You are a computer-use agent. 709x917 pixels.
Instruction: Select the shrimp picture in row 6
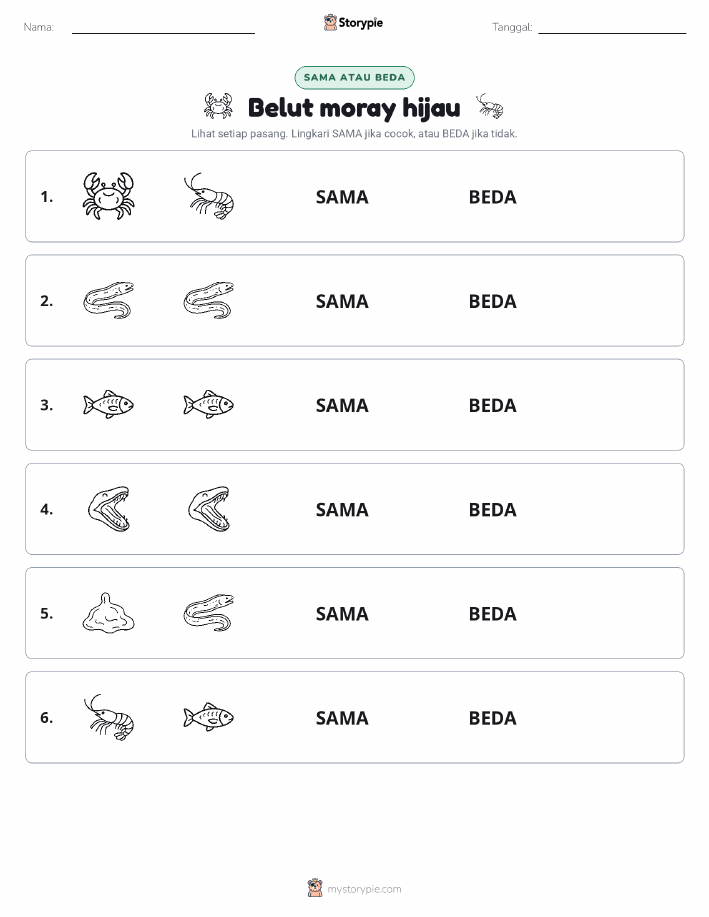click(x=108, y=717)
